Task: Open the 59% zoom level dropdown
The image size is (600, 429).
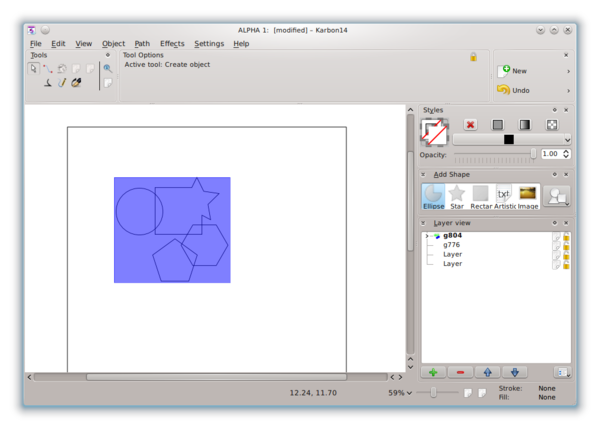Action: coord(402,393)
